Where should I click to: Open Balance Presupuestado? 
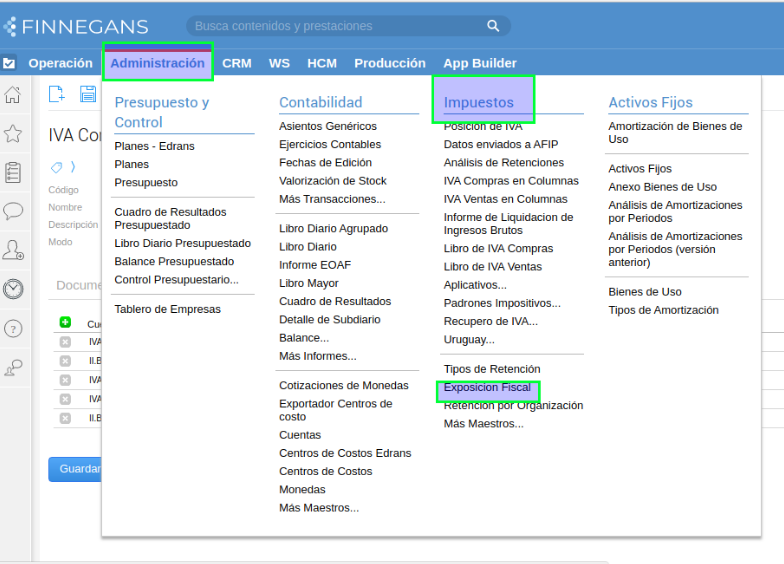coord(174,262)
